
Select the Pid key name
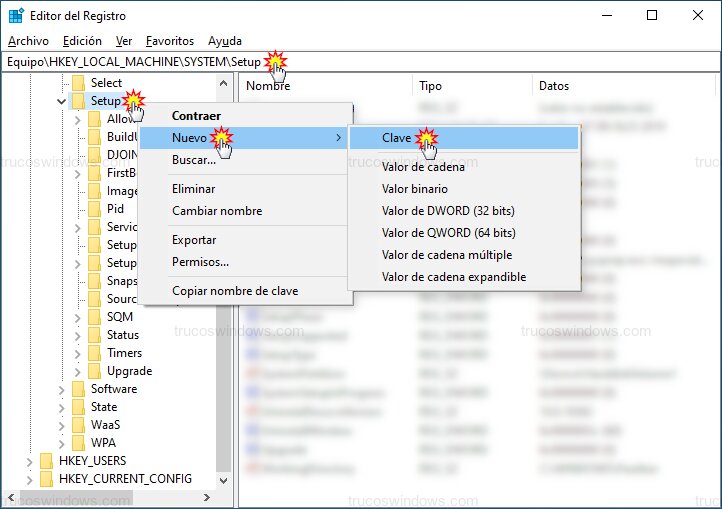point(115,209)
